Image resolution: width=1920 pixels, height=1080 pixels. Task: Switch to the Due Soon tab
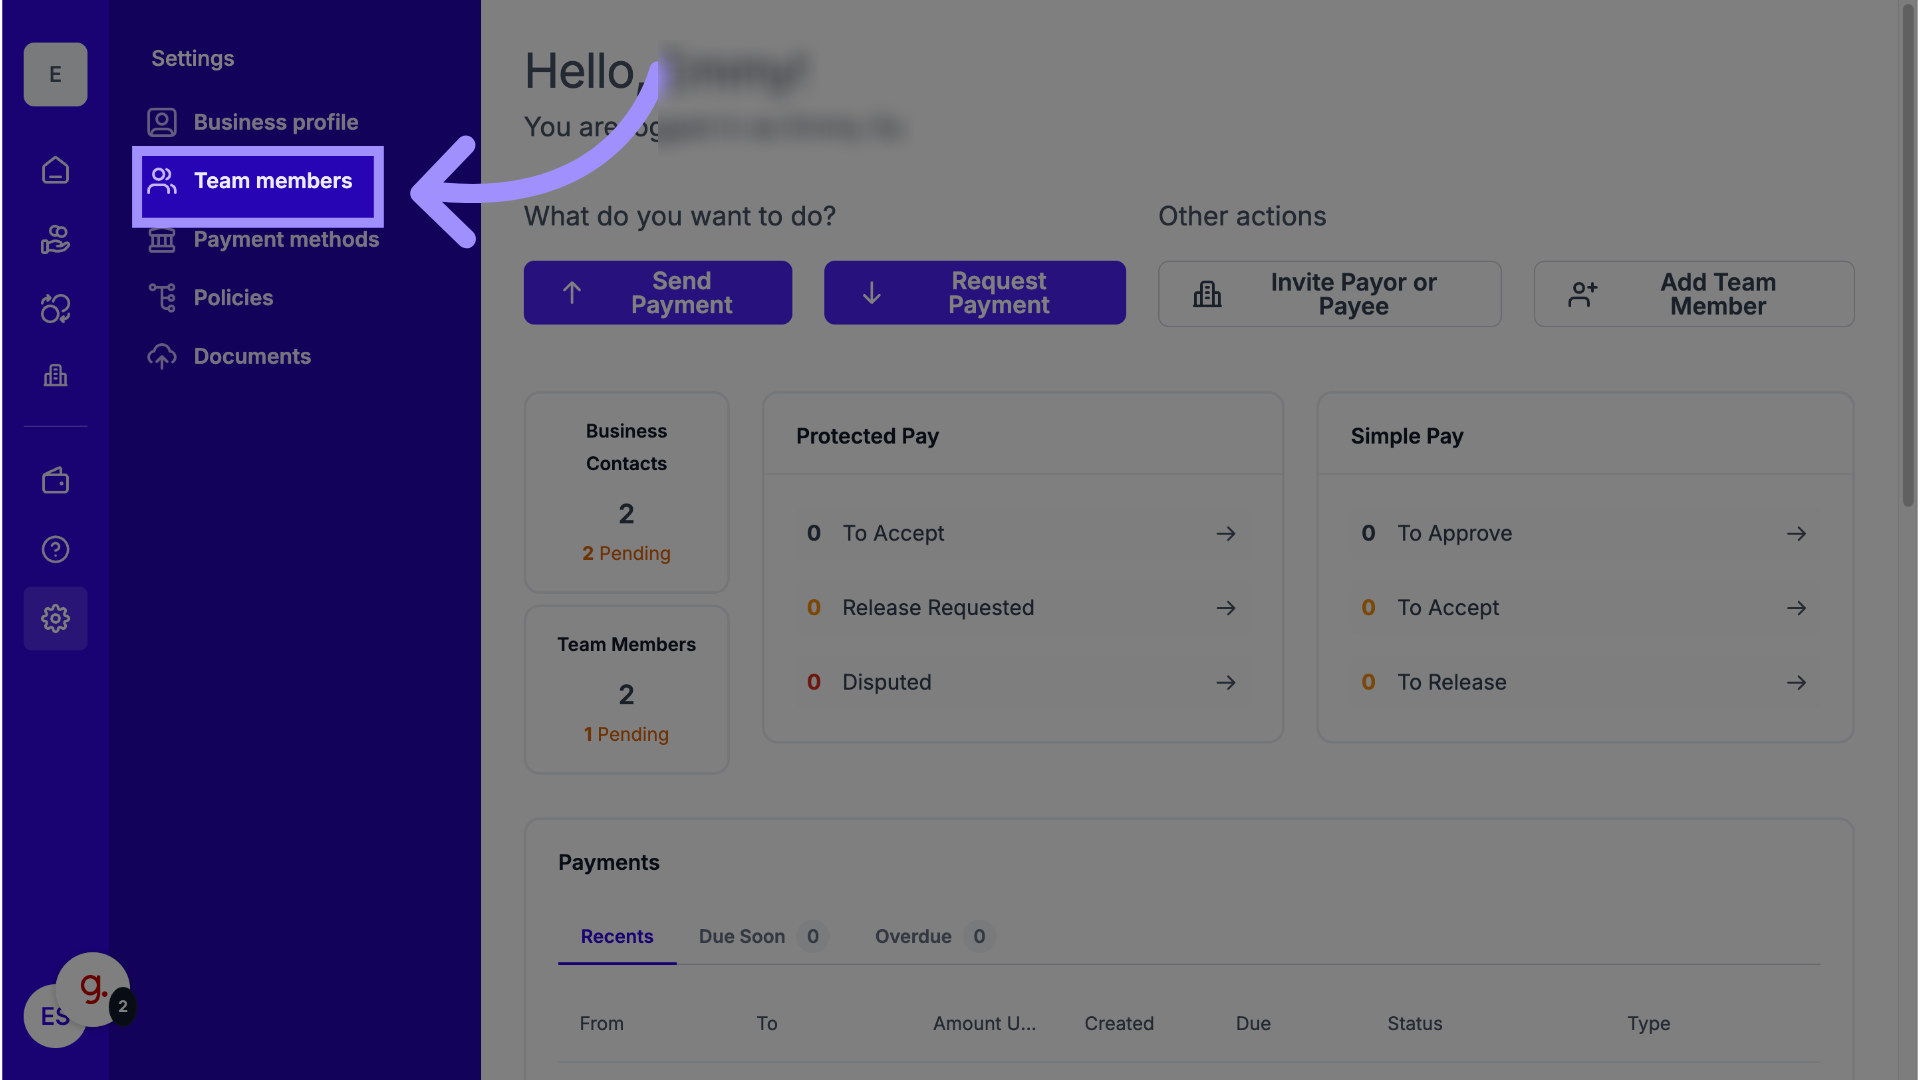tap(742, 937)
